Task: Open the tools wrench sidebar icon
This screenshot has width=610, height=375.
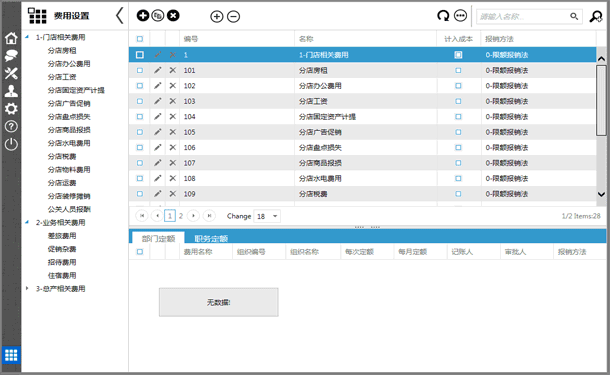Action: click(x=11, y=73)
